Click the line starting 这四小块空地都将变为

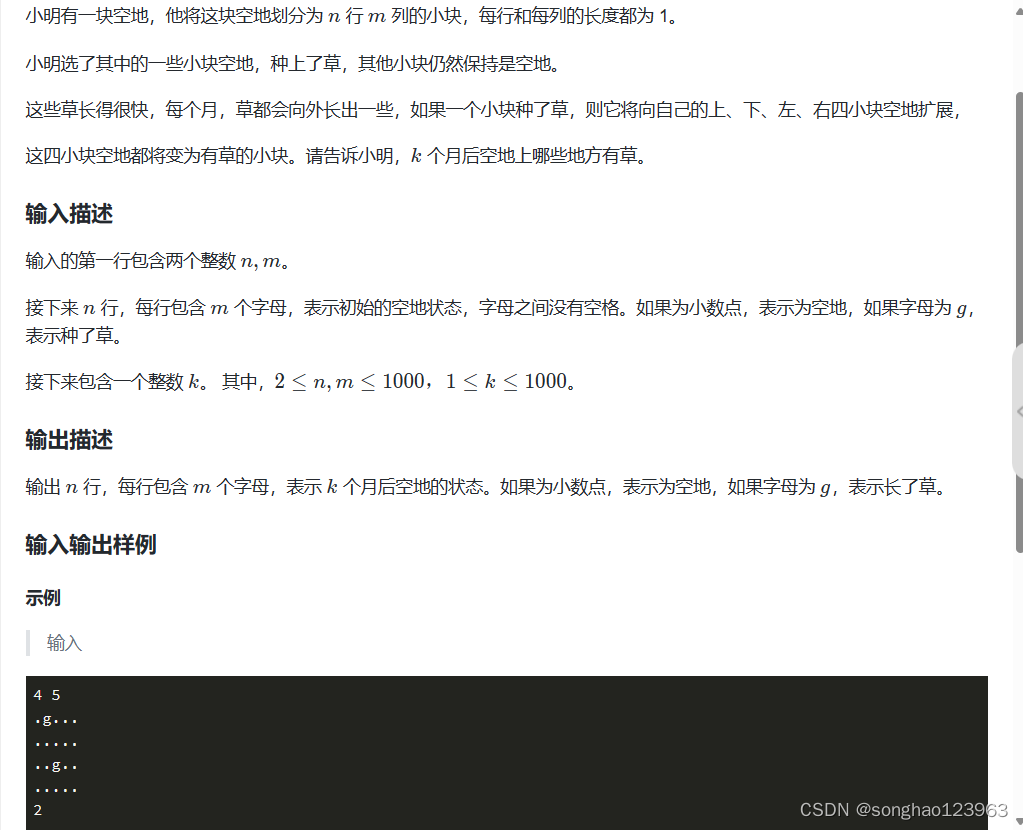click(336, 157)
